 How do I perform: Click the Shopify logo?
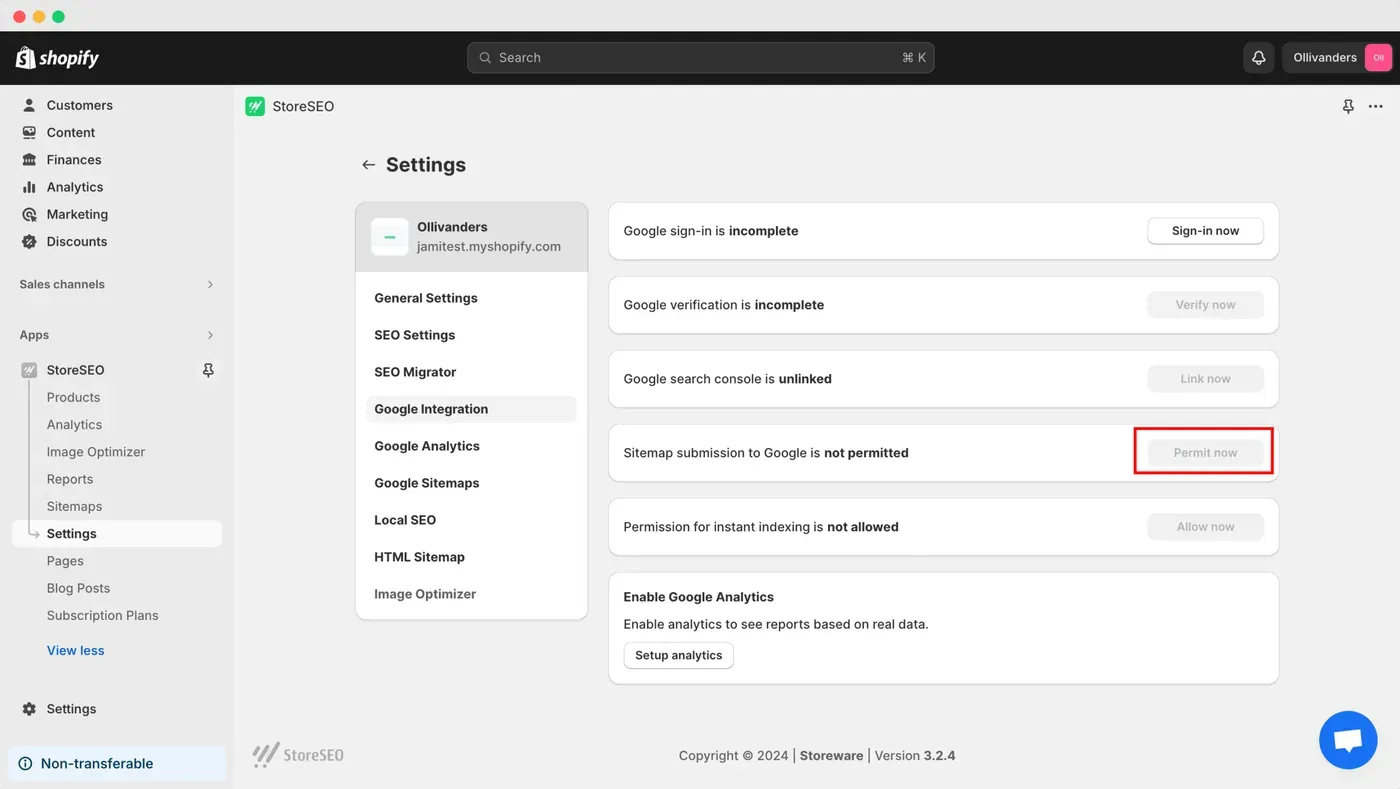tap(57, 58)
